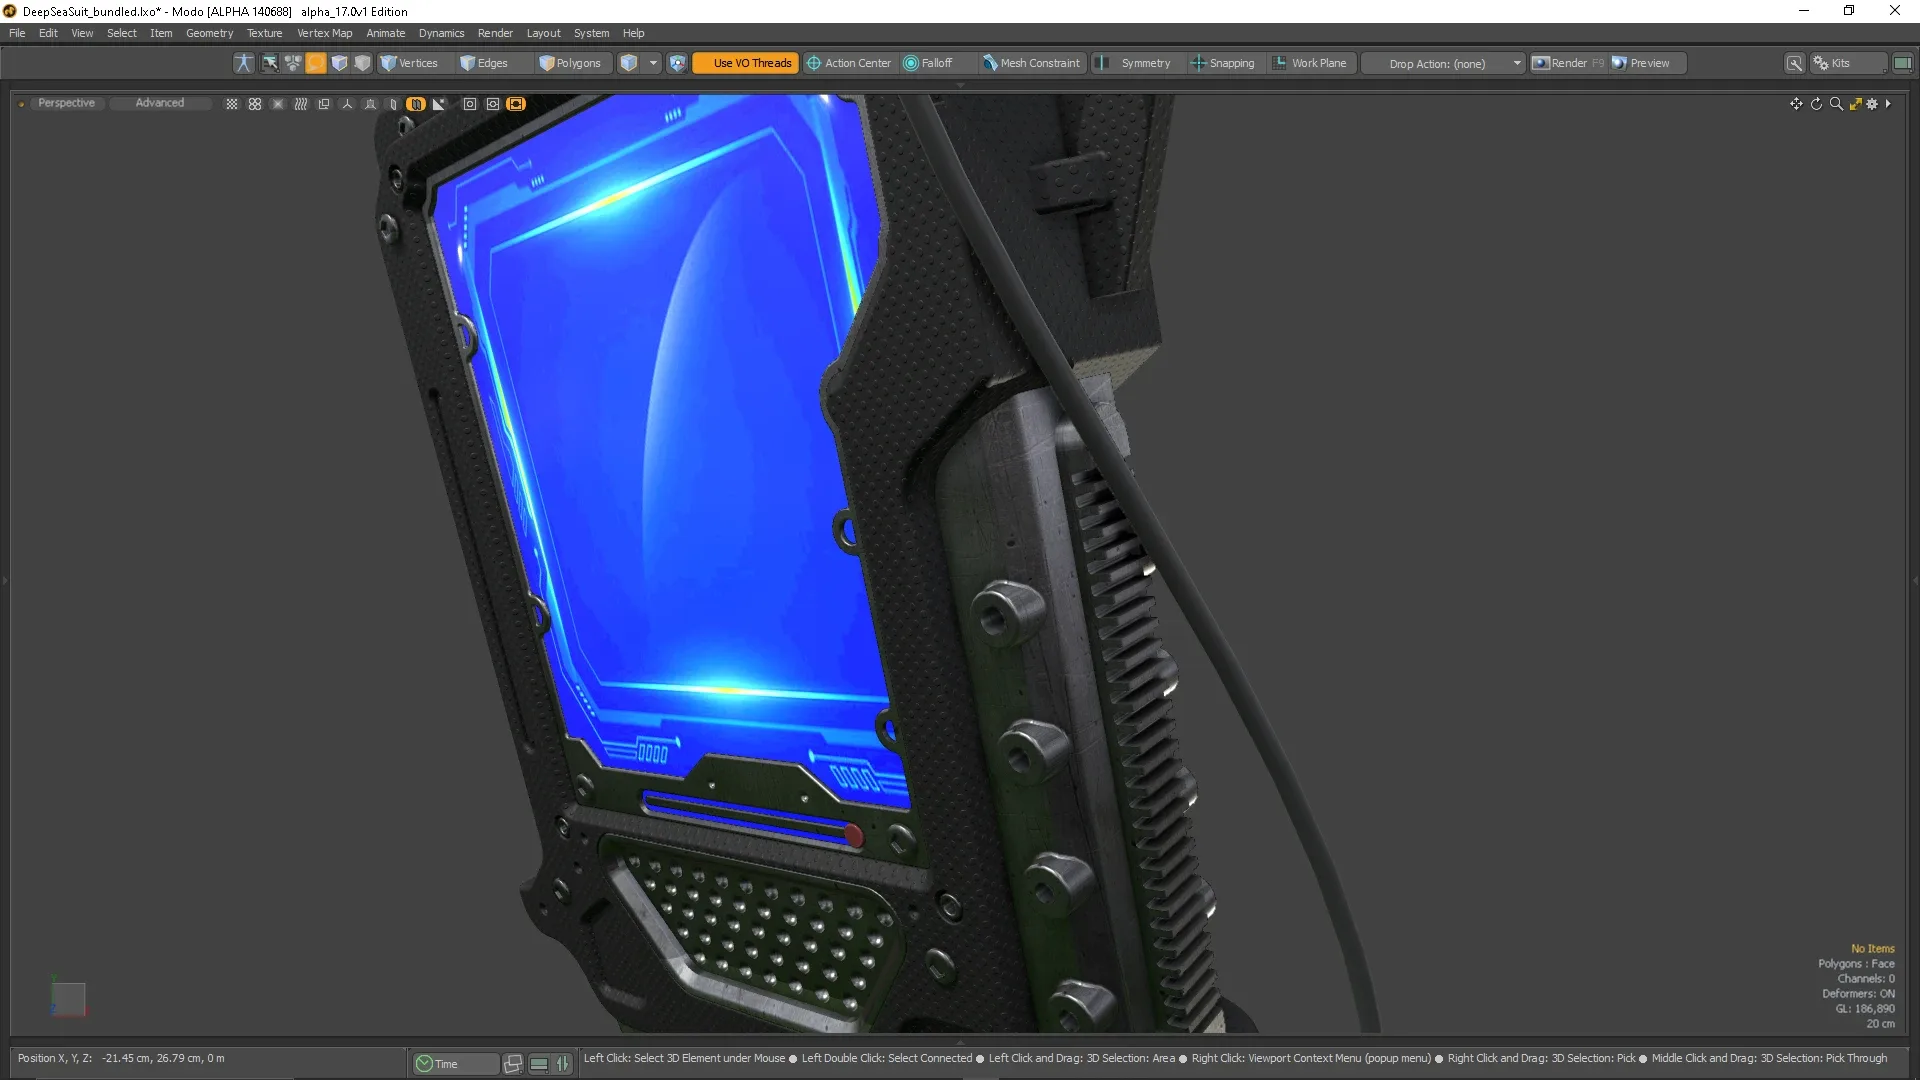The height and width of the screenshot is (1080, 1920).
Task: Open the Animate menu
Action: tap(385, 33)
